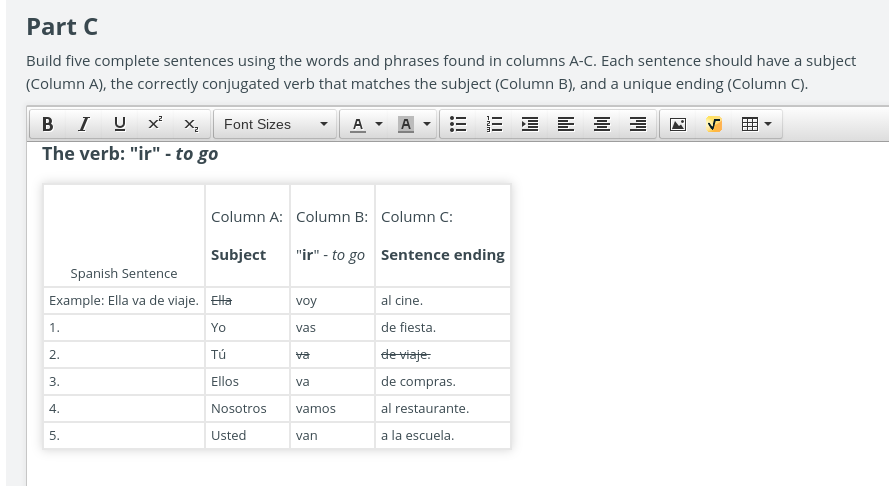Expand the background color dropdown arrow
This screenshot has width=889, height=486.
427,124
